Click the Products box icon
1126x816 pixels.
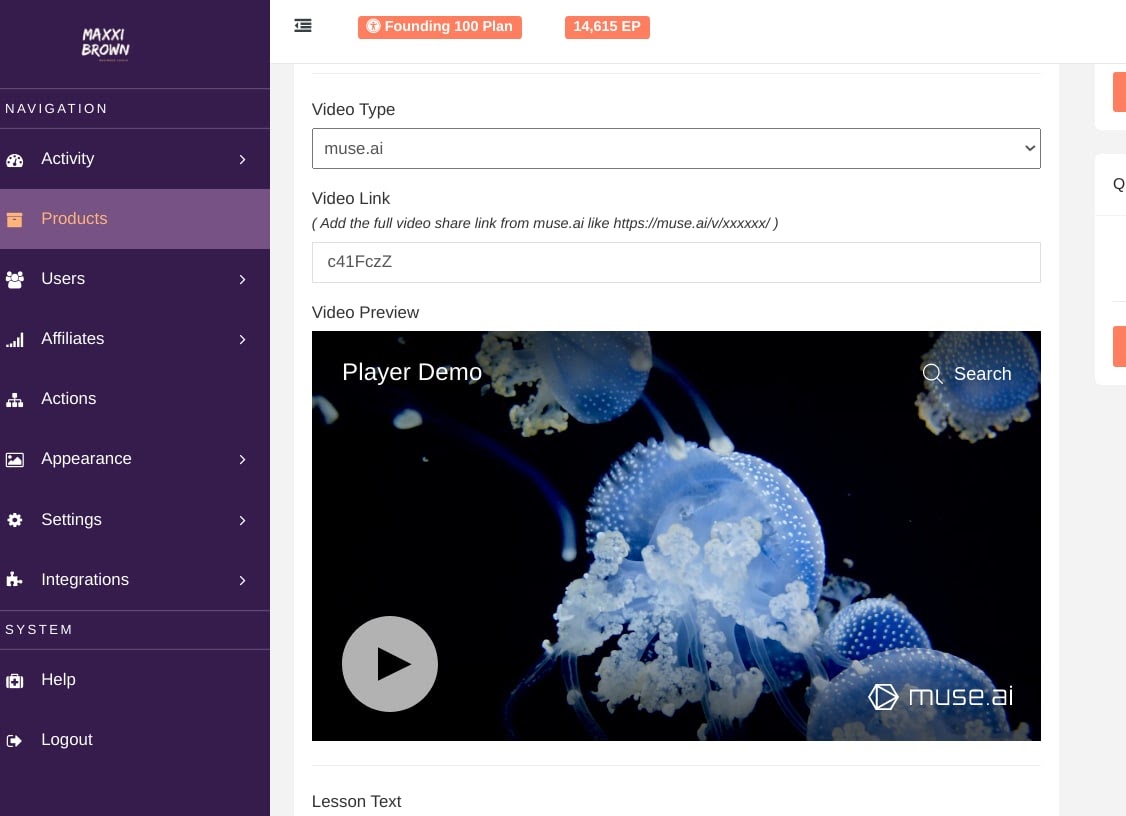tap(15, 219)
